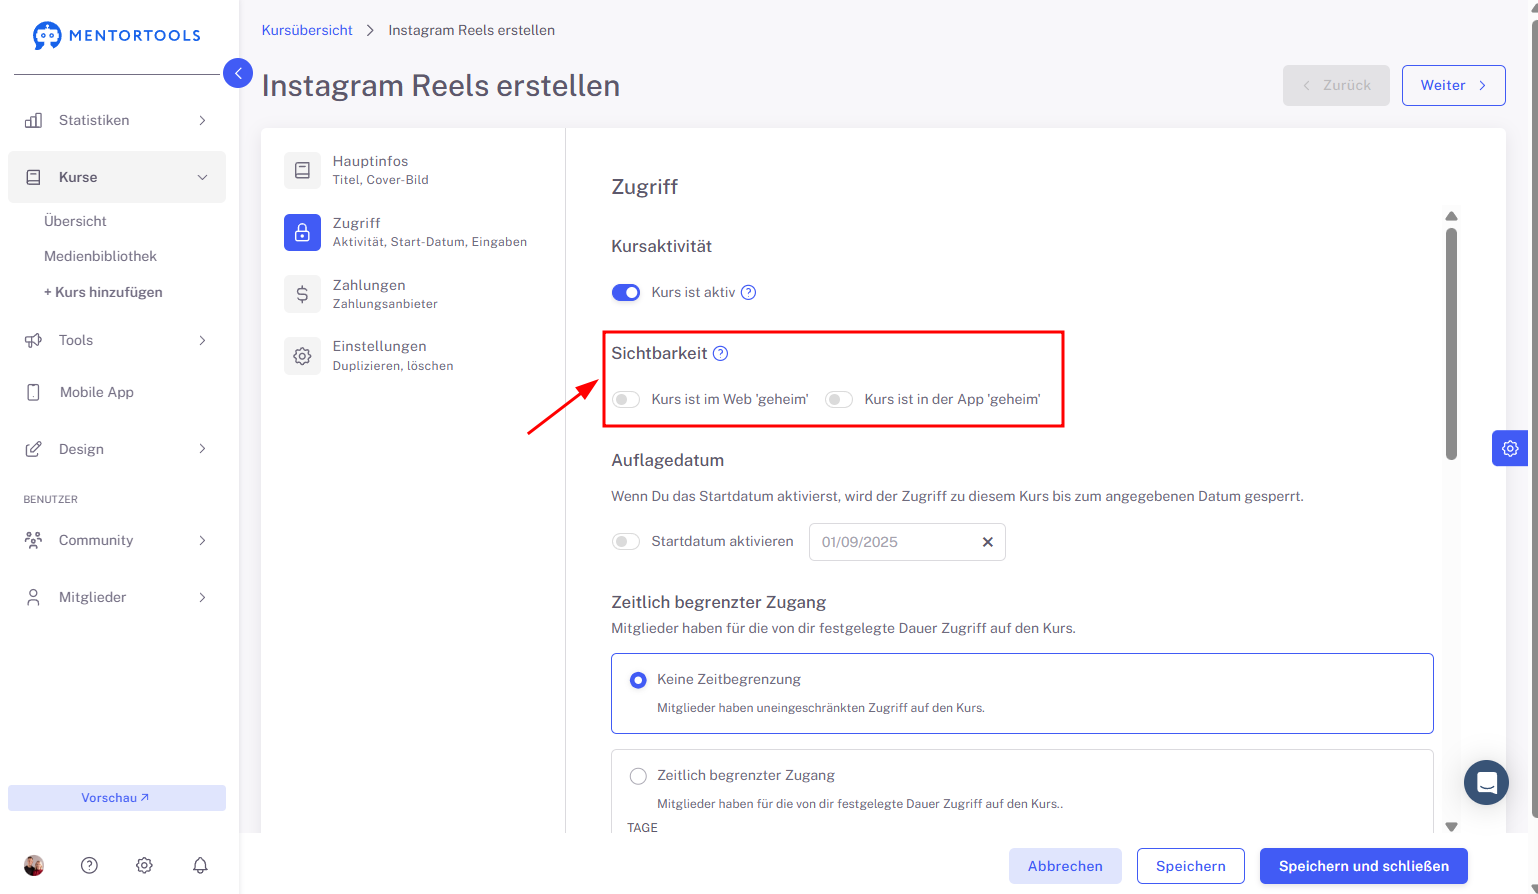Image resolution: width=1538 pixels, height=894 pixels.
Task: Enable 'Kurs ist im Web geheim' switch
Action: pos(626,399)
